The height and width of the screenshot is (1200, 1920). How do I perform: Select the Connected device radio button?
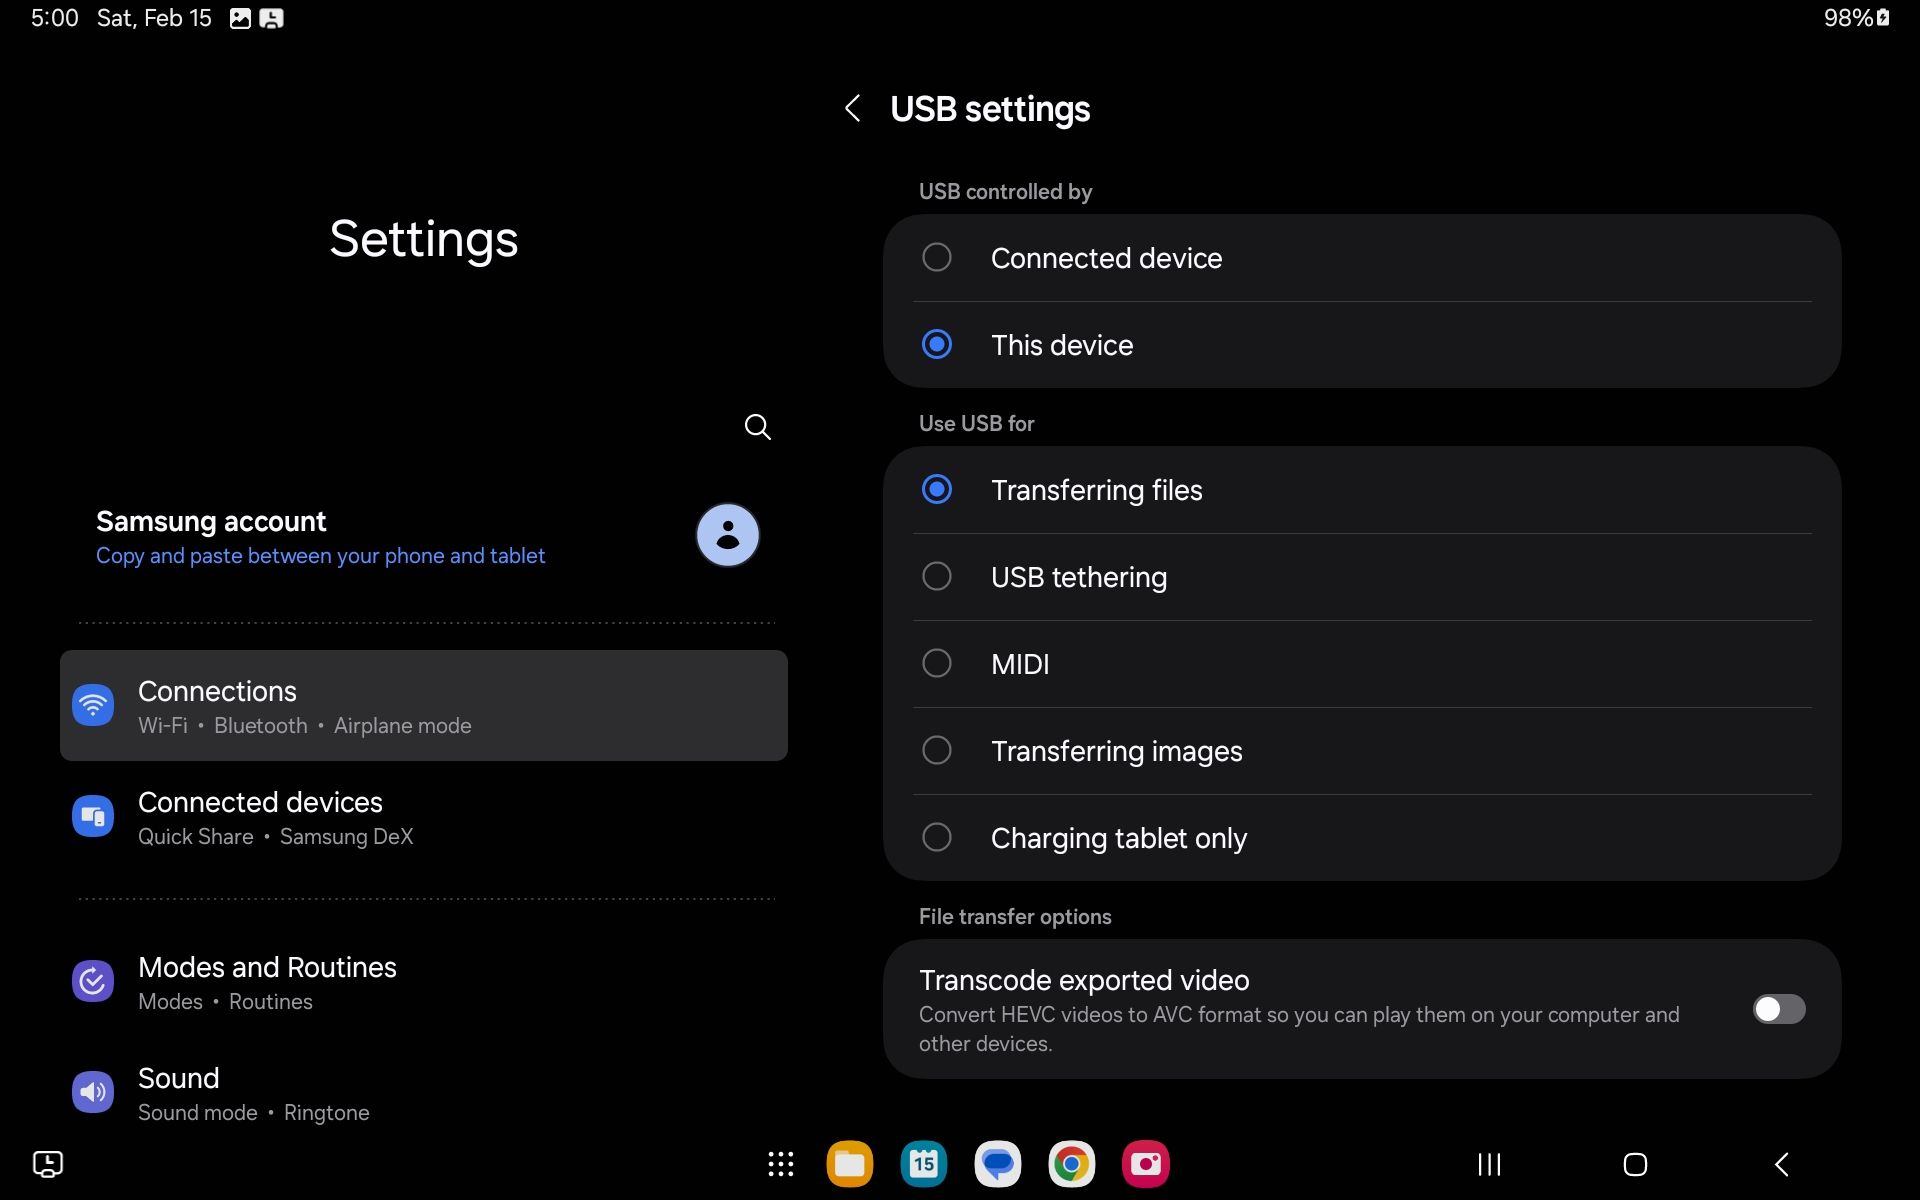pyautogui.click(x=937, y=258)
